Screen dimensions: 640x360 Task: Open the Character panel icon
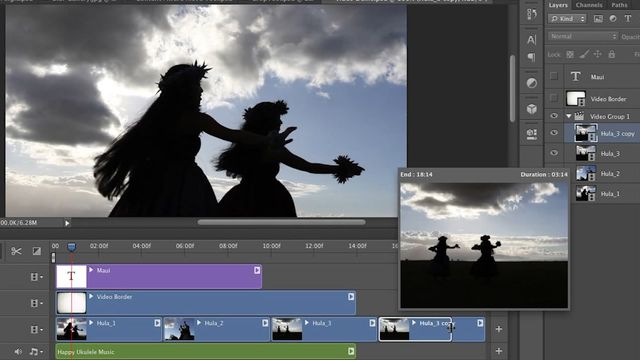pos(531,40)
